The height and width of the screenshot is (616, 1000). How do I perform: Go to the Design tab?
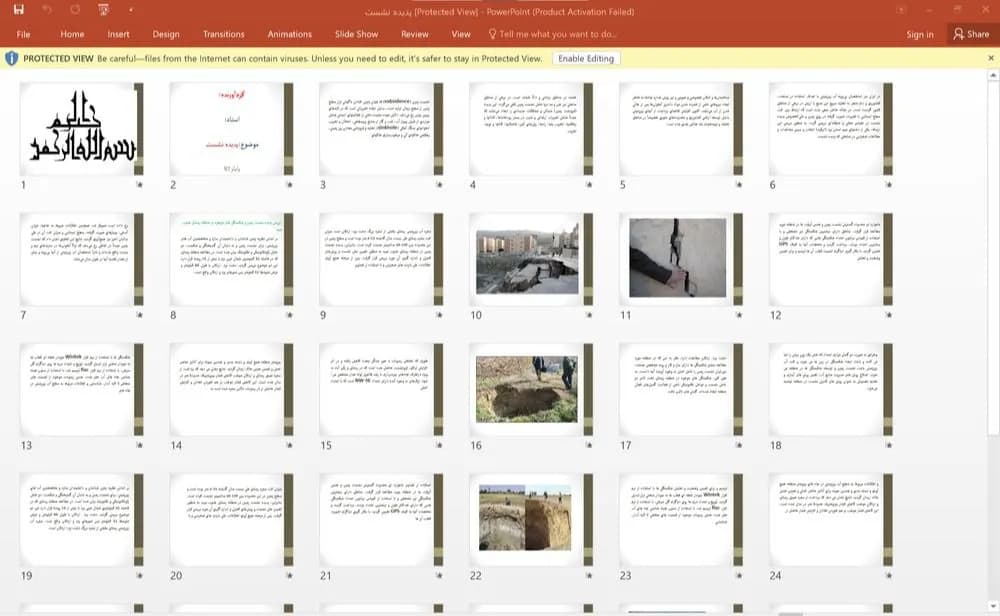tap(166, 34)
